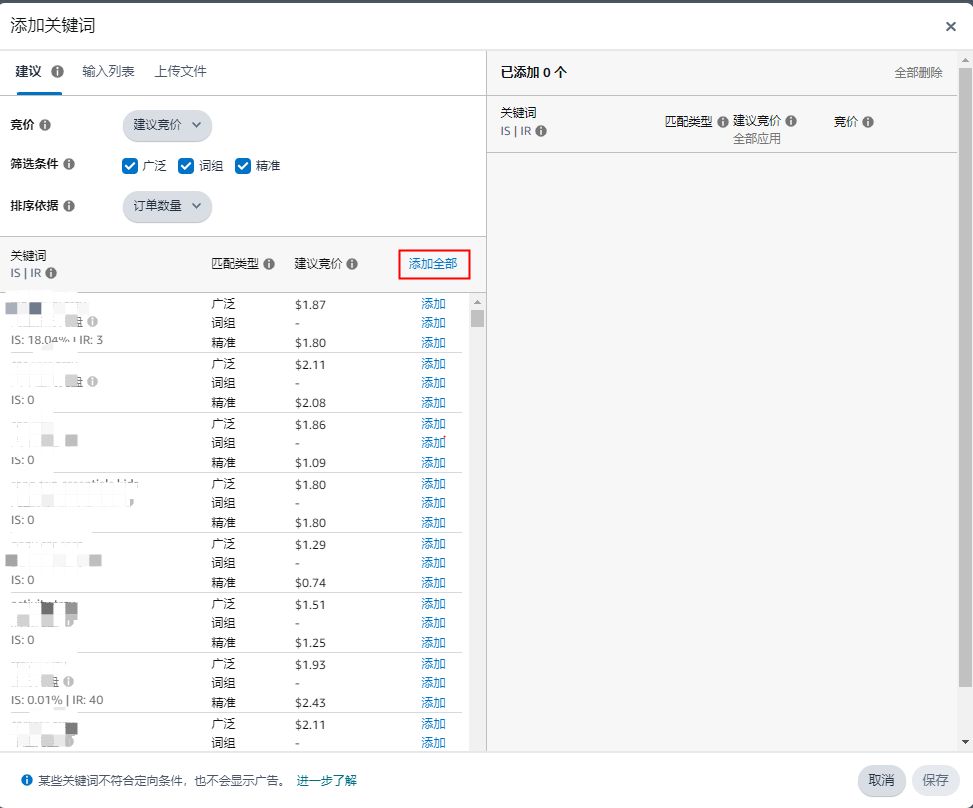
Task: Toggle the 精准 filter checkbox
Action: coord(243,166)
